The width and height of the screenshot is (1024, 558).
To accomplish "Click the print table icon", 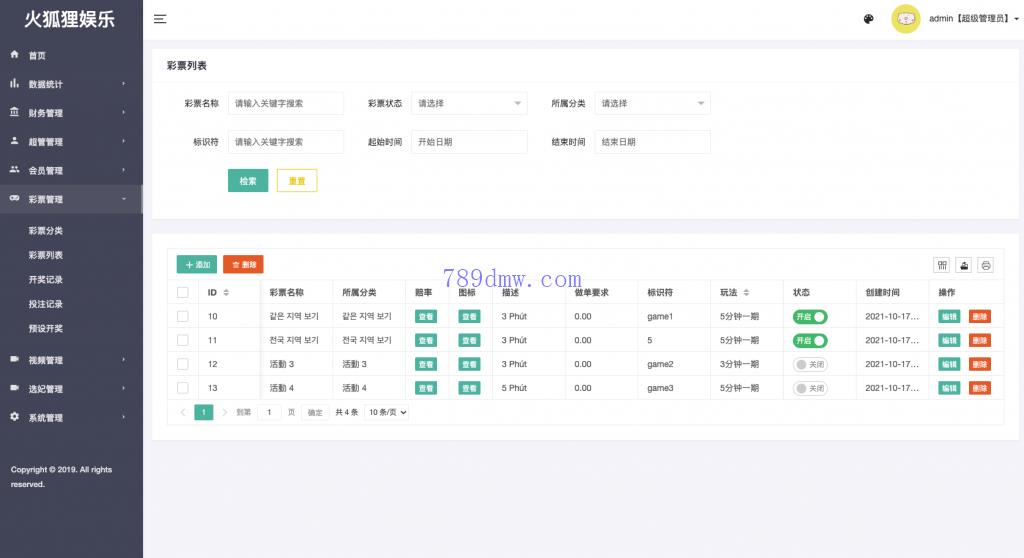I will click(986, 265).
